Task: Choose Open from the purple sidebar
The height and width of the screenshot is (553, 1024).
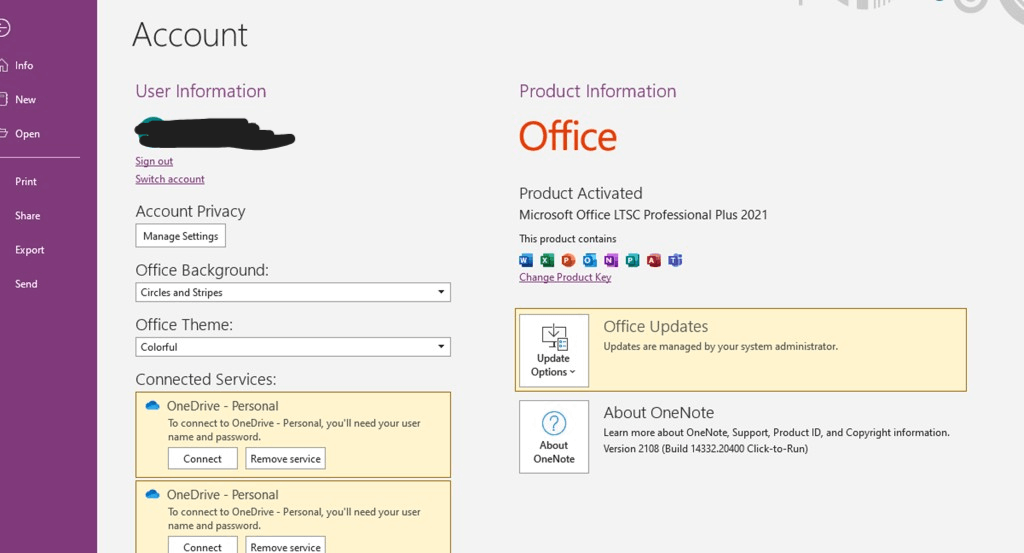Action: coord(27,133)
